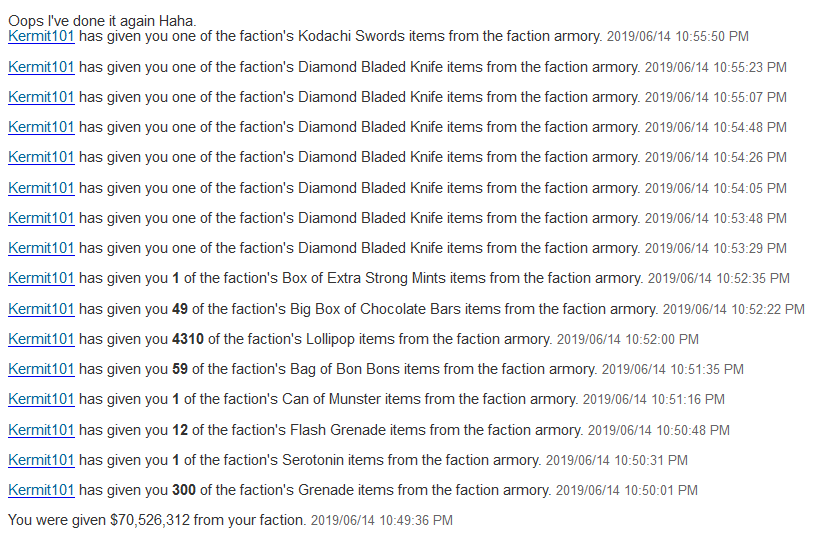Screen dimensions: 818x540
Task: Click the bold 4310 Lollipop quantity
Action: [x=188, y=339]
